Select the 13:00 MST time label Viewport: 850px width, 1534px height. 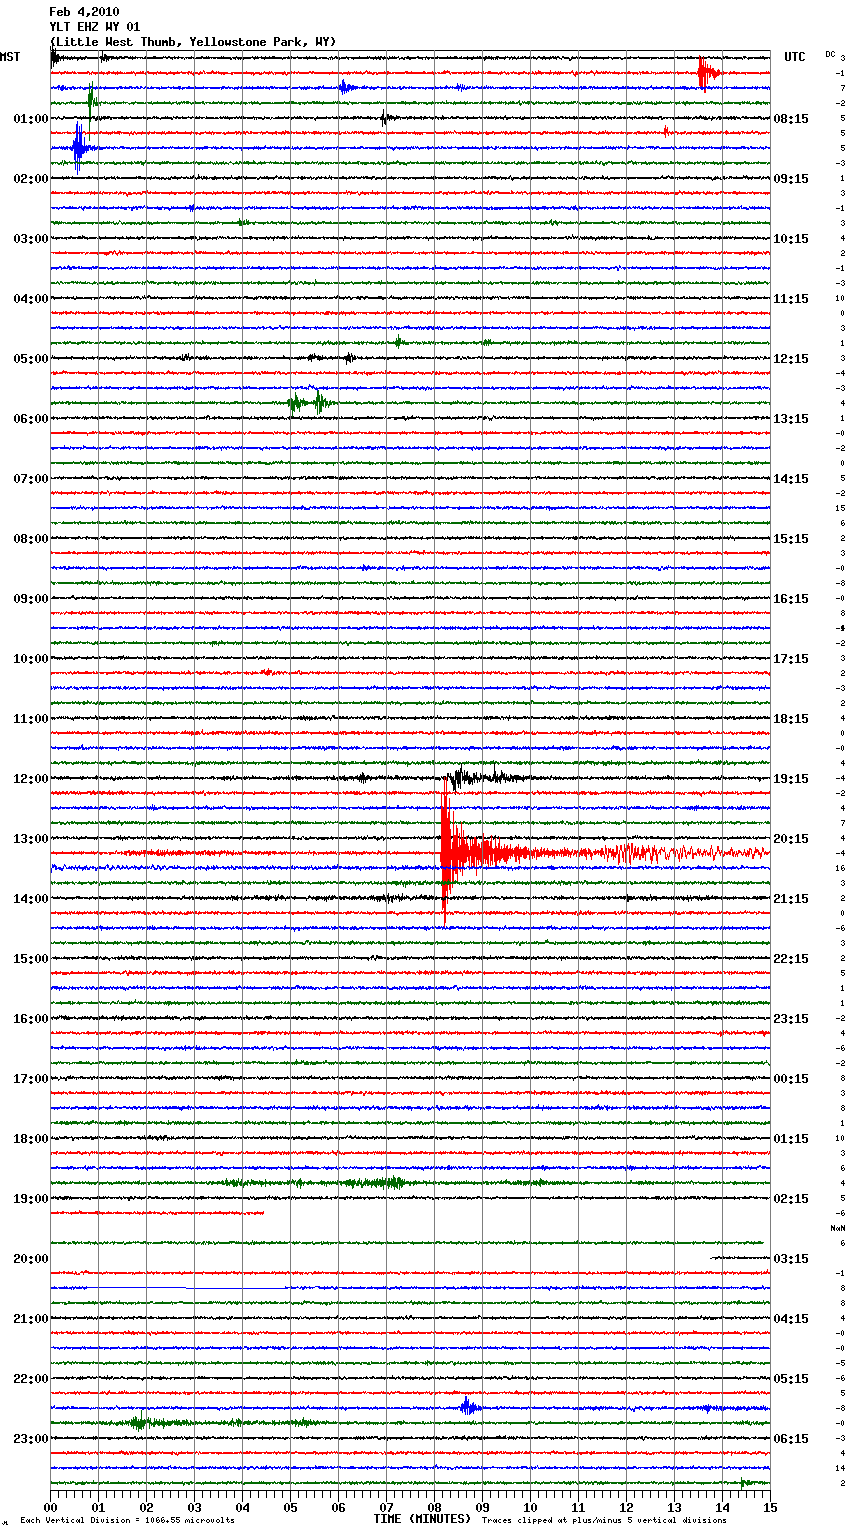pos(31,839)
